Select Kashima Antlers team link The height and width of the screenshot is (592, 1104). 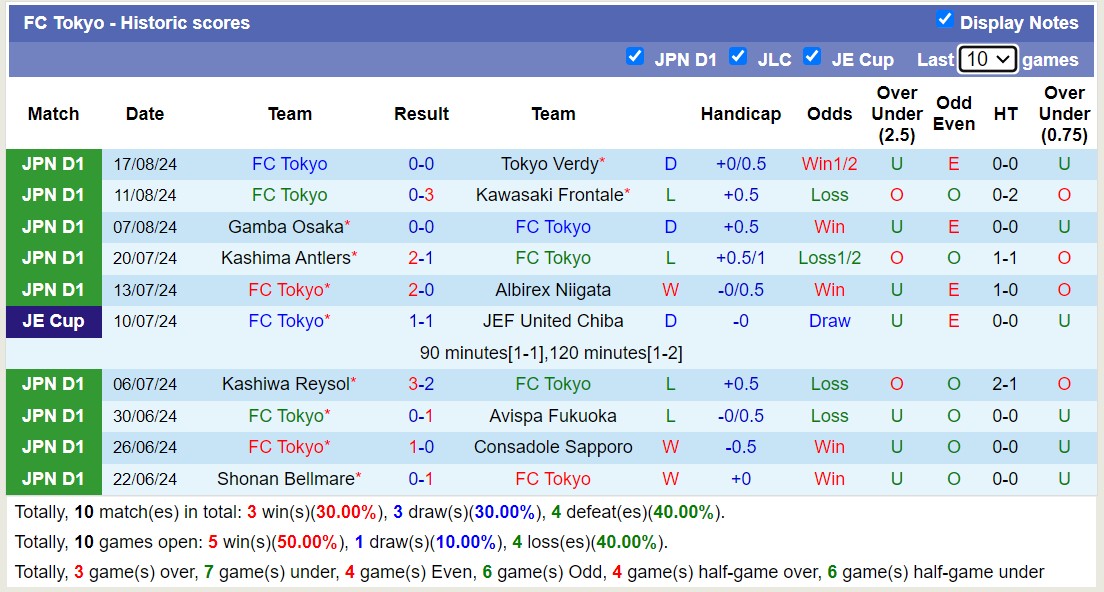click(x=285, y=258)
